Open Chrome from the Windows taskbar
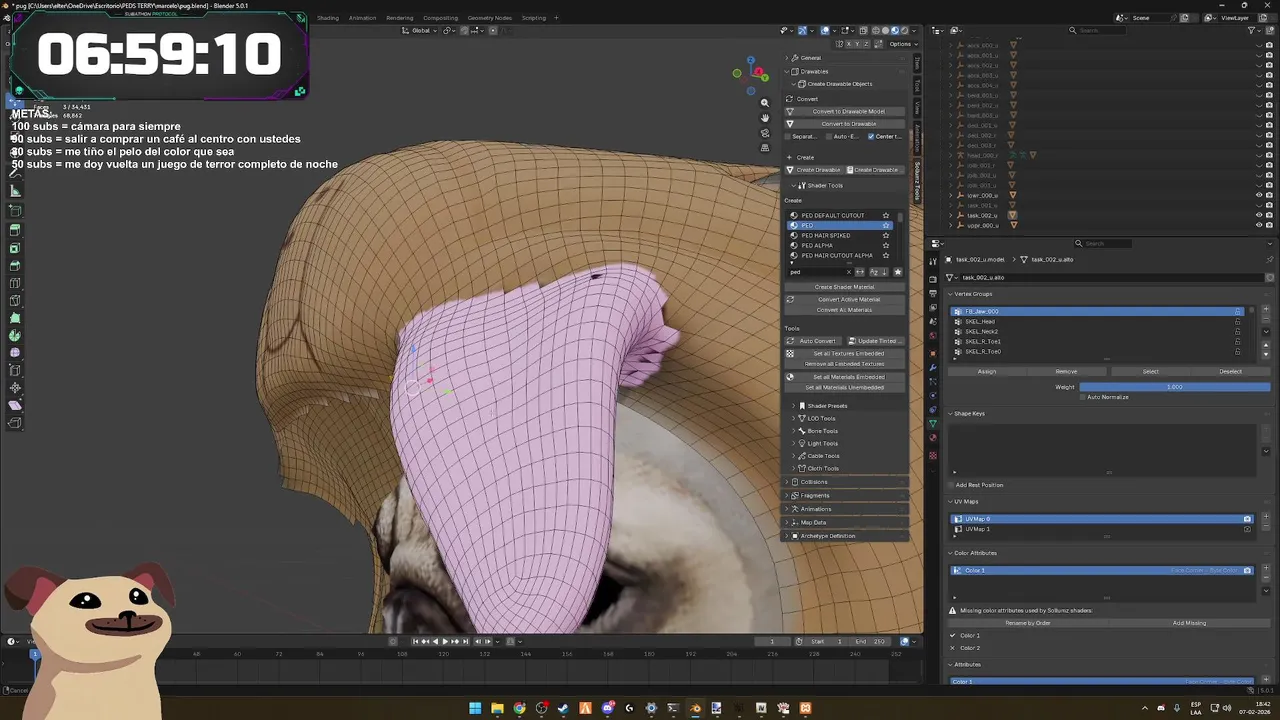 [519, 708]
